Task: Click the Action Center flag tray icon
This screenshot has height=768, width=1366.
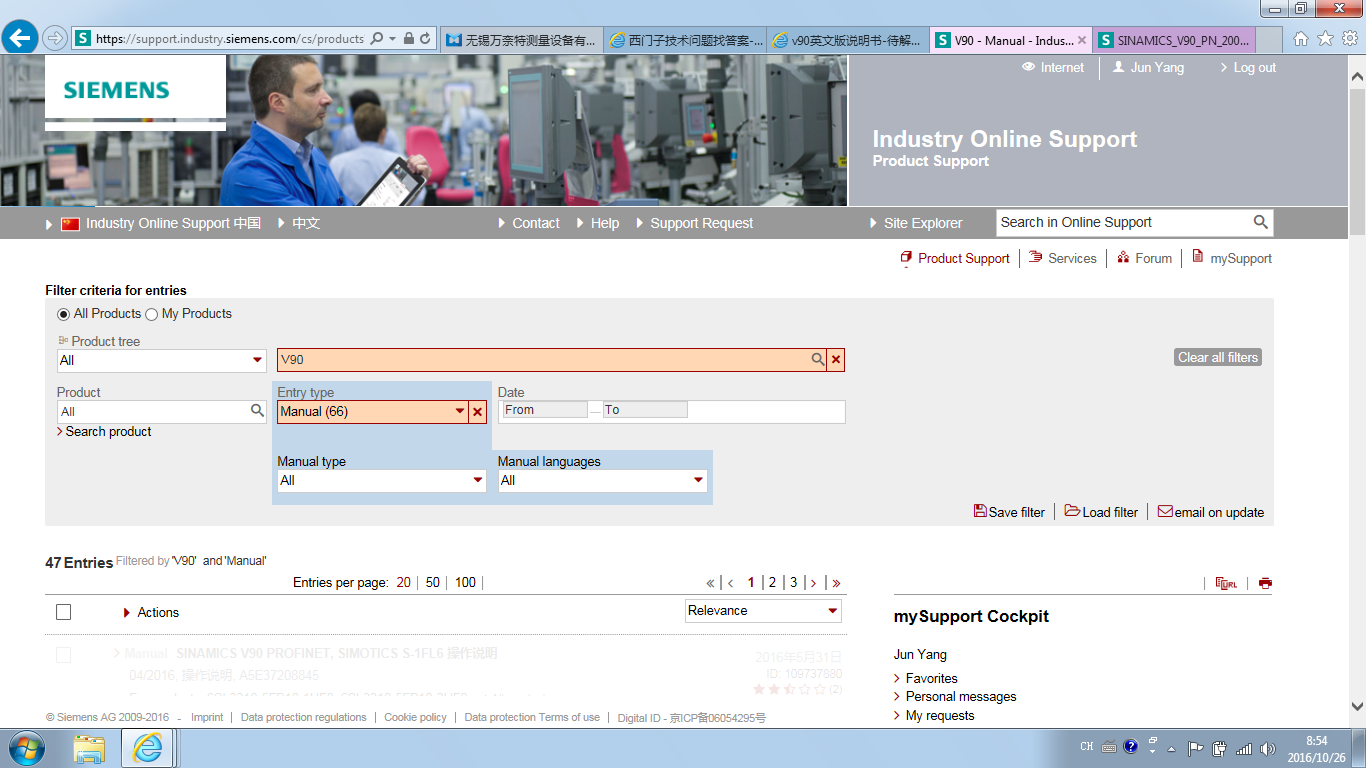Action: [1195, 748]
